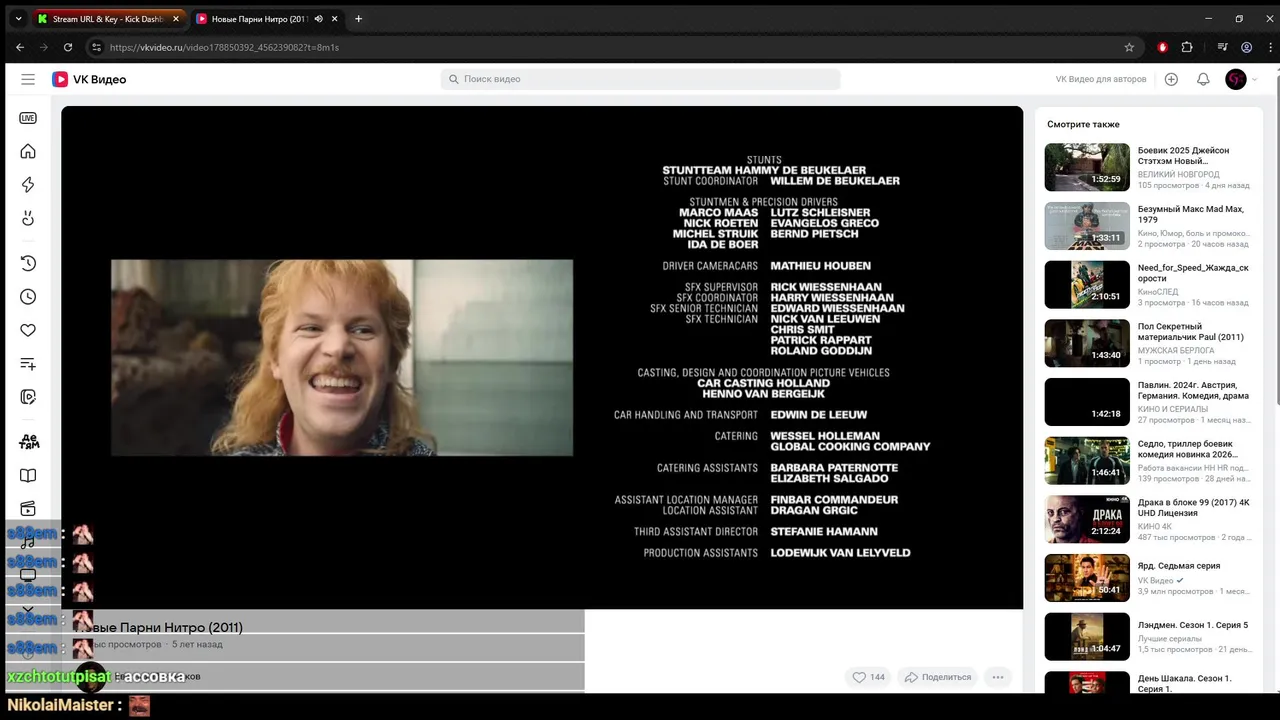Like the video with the 144 heart button

point(867,677)
